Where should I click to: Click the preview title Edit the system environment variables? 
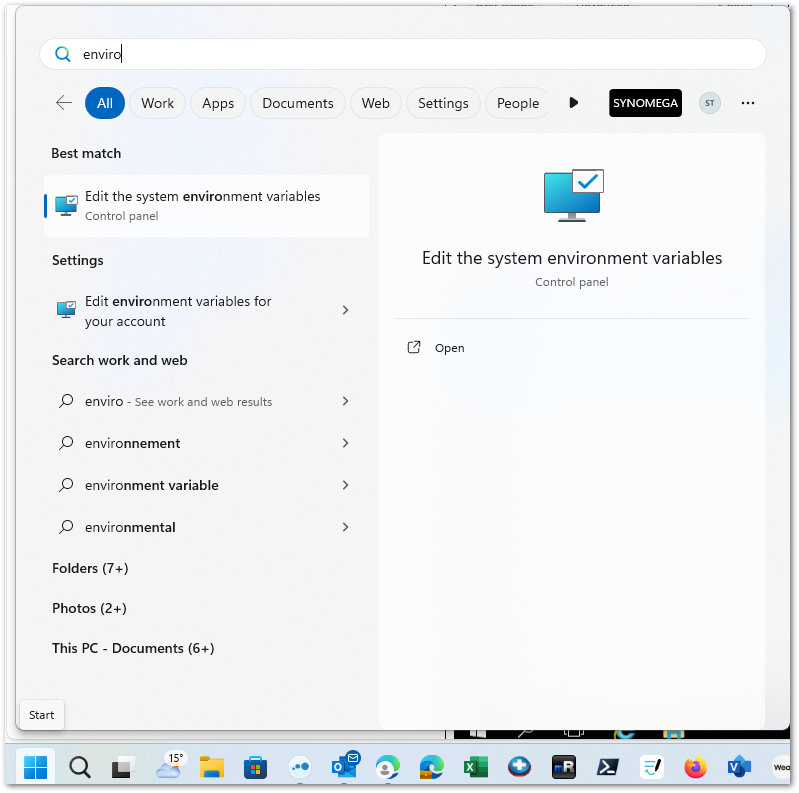click(572, 258)
